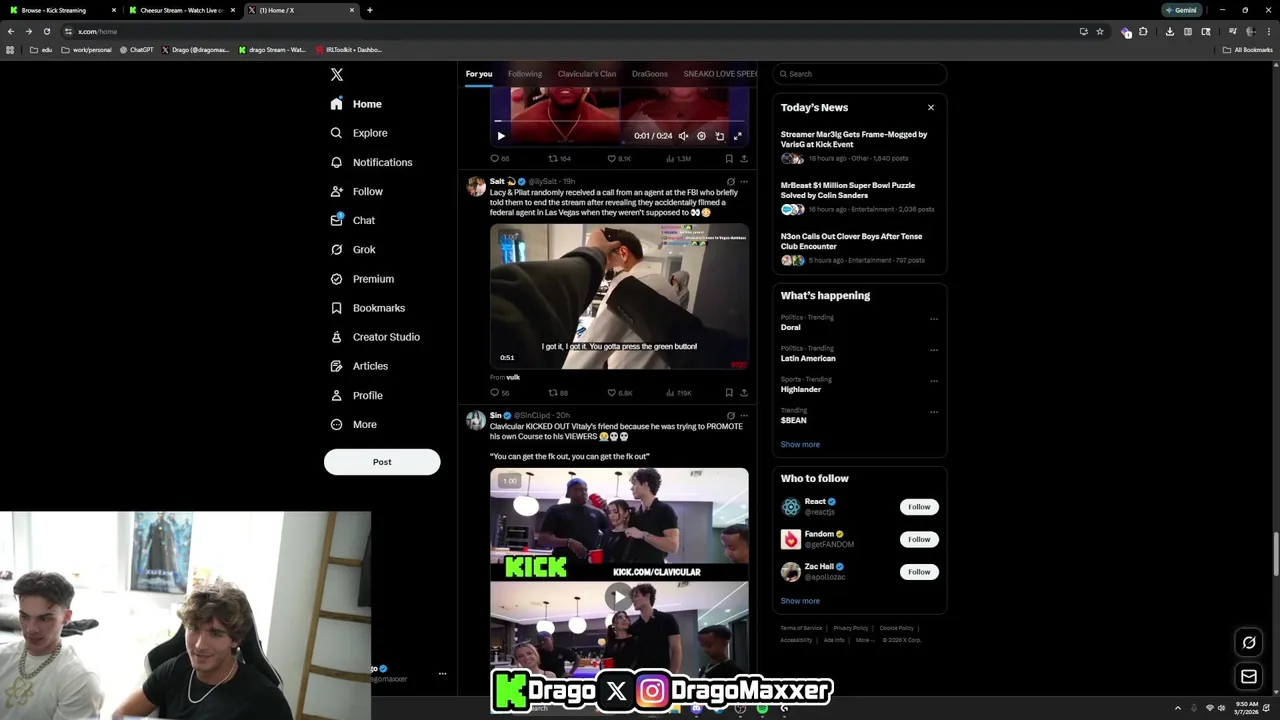Viewport: 1280px width, 720px height.
Task: Open Notifications in the sidebar
Action: [371, 162]
